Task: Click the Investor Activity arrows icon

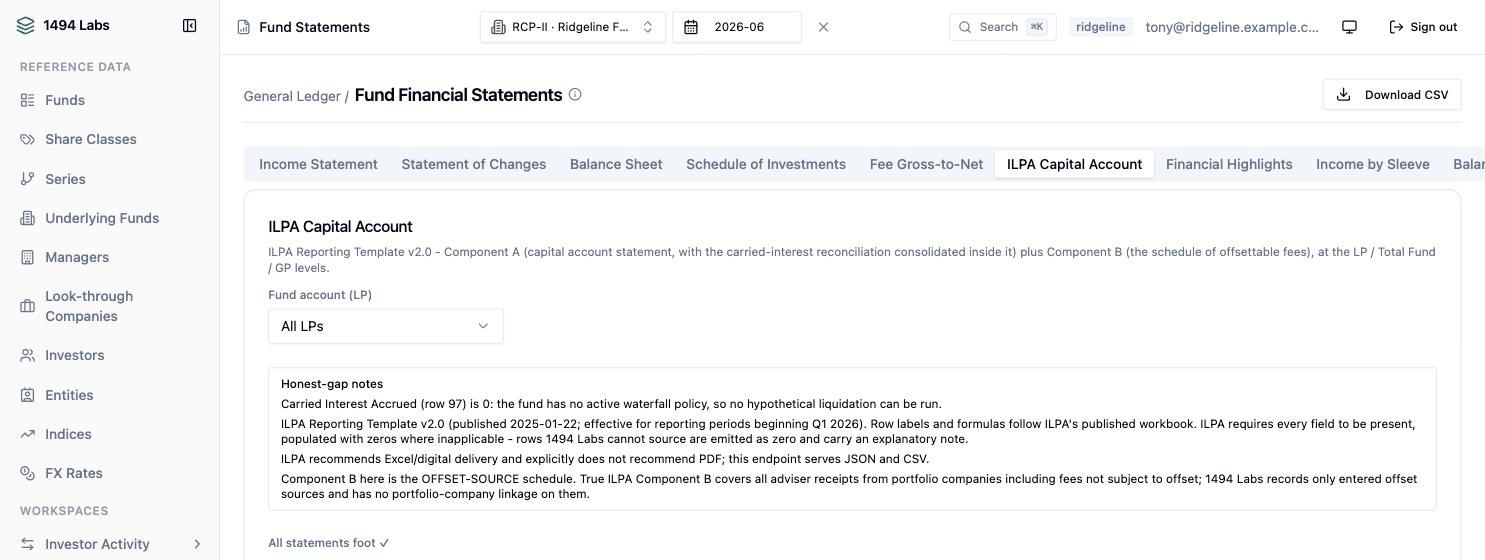Action: (27, 544)
